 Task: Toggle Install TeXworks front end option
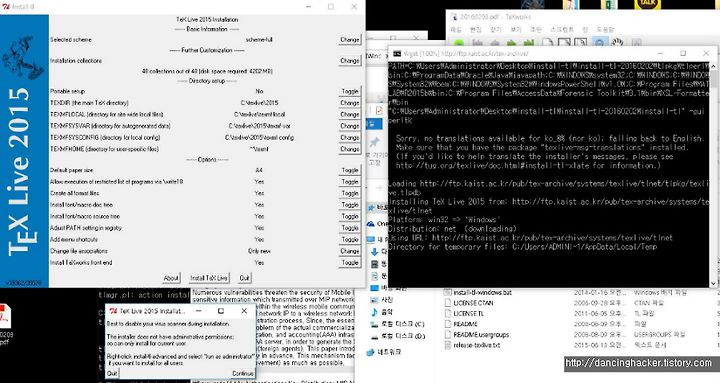(x=350, y=263)
